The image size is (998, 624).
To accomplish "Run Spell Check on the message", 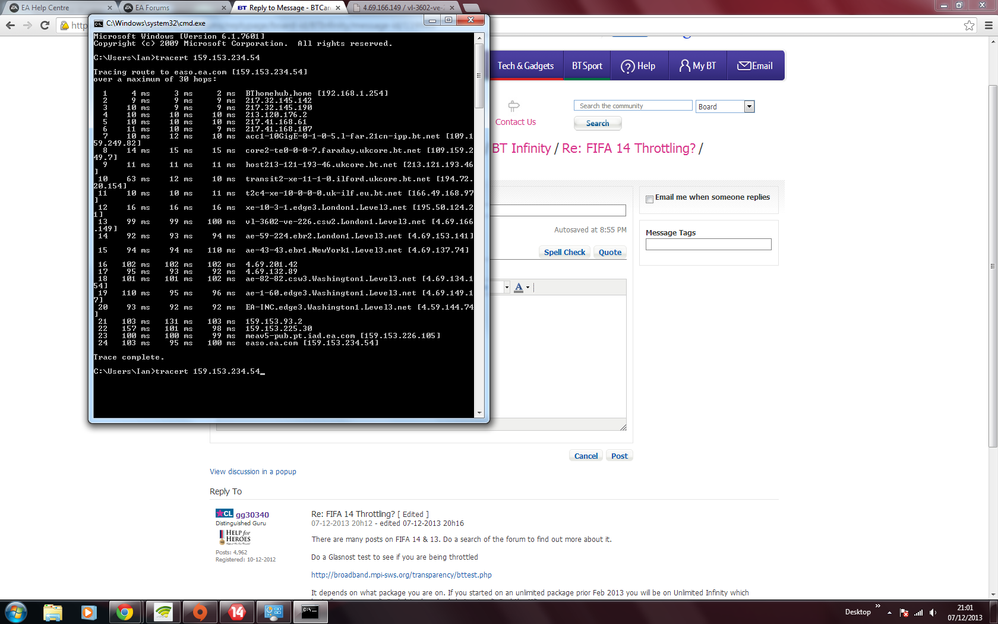I will click(x=565, y=252).
